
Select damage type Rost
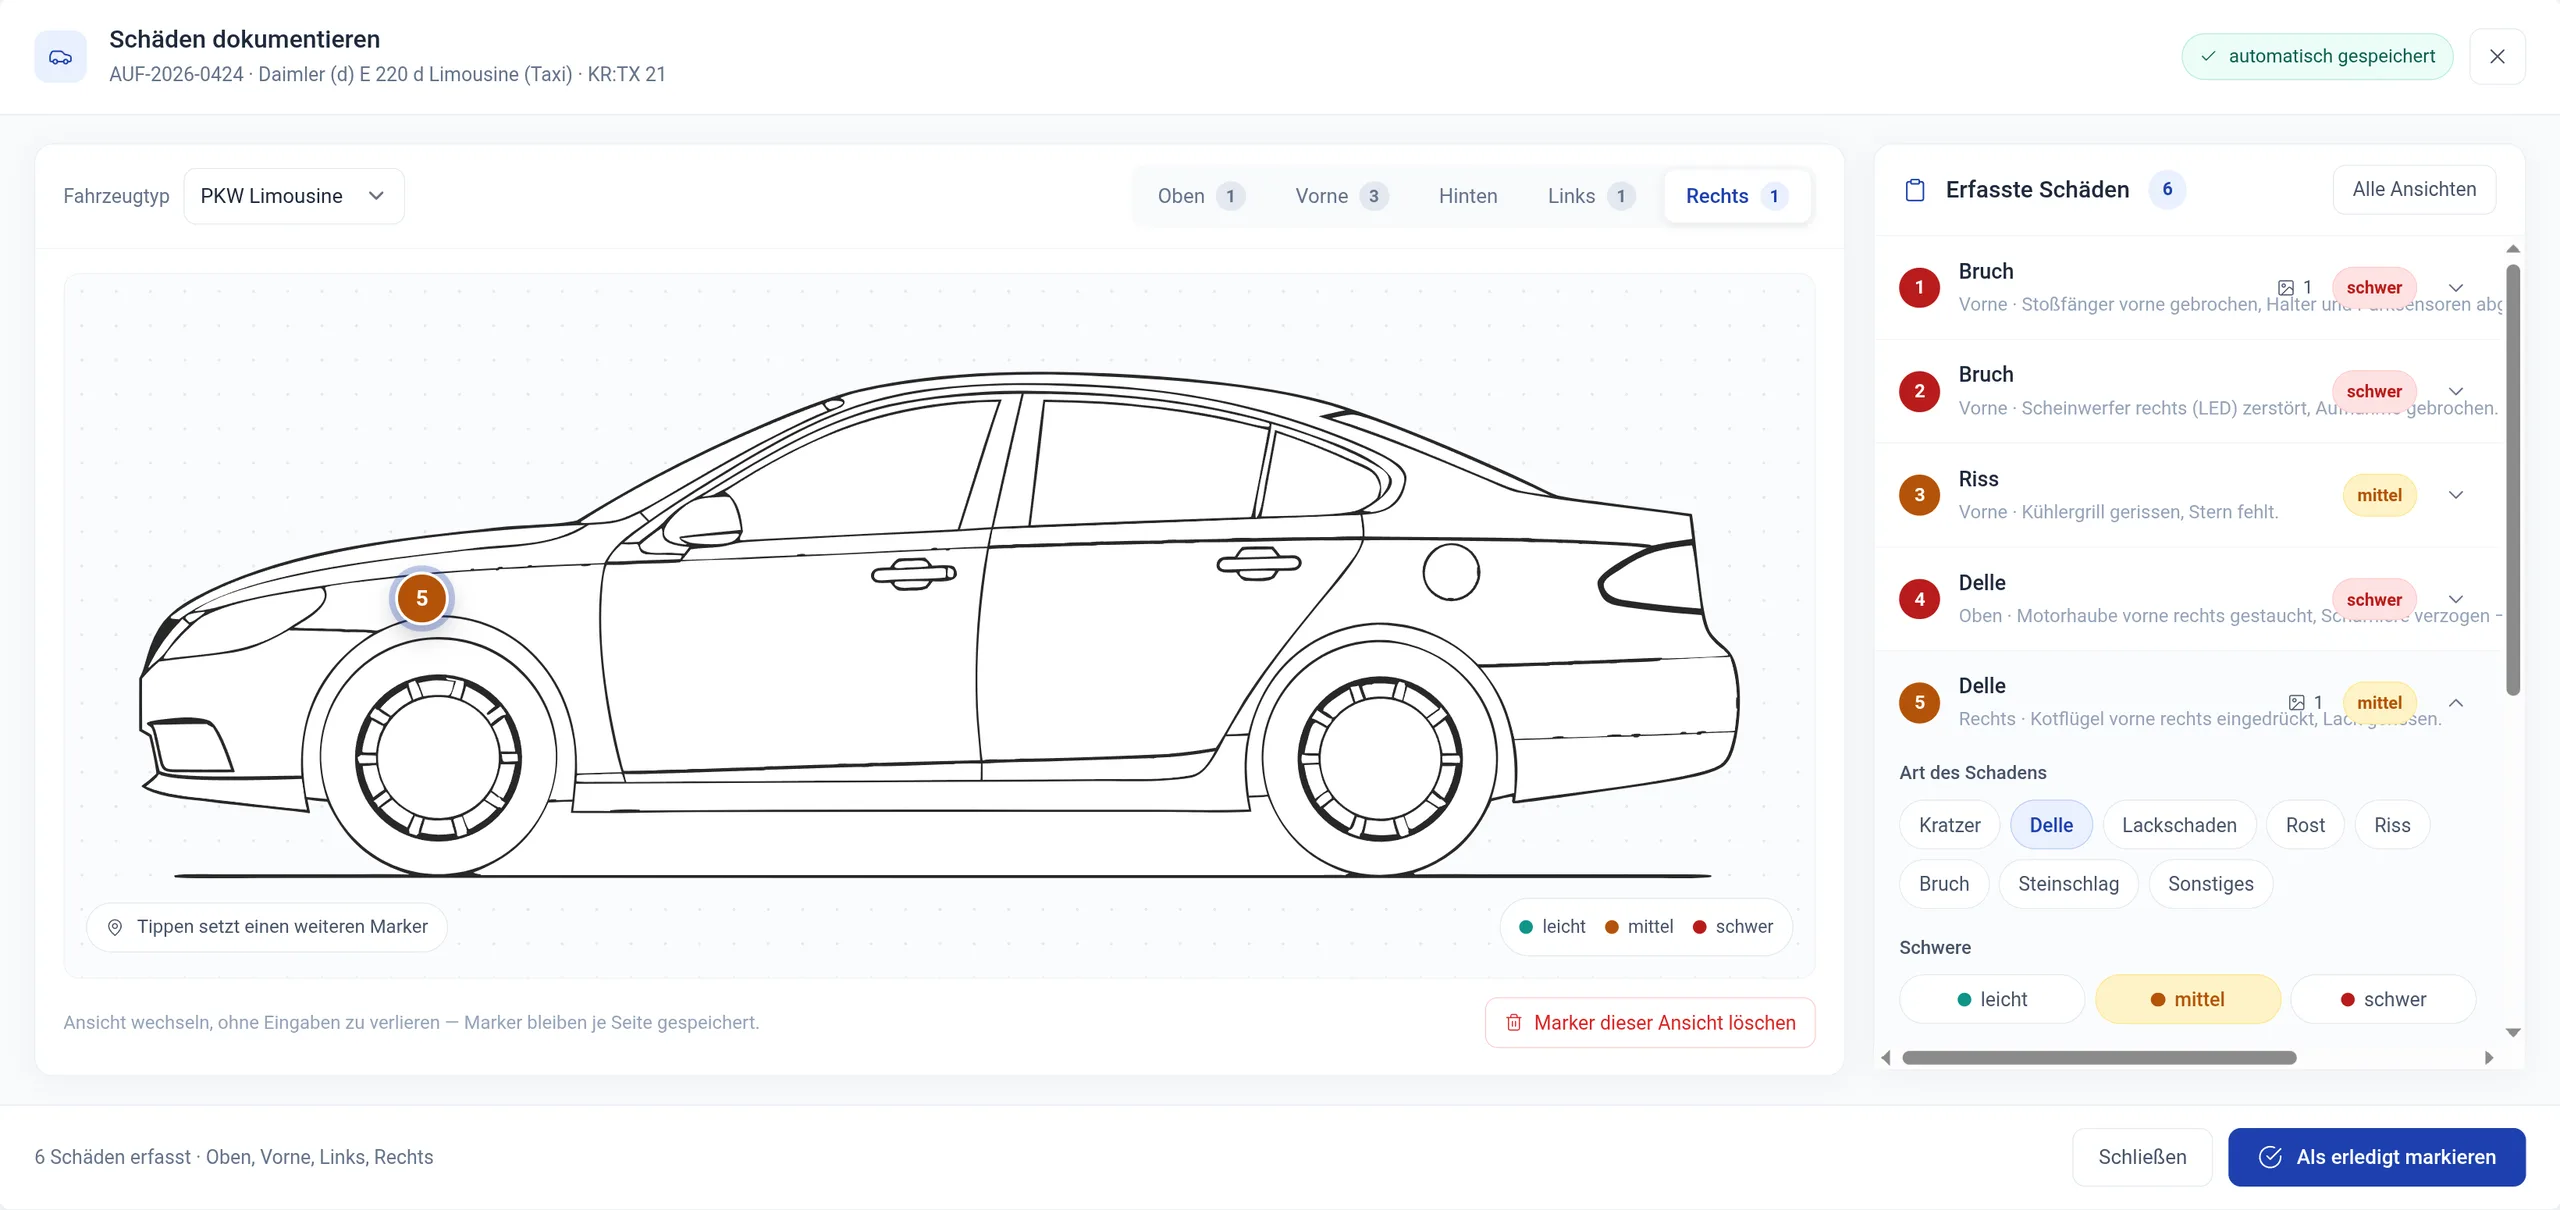point(2305,825)
